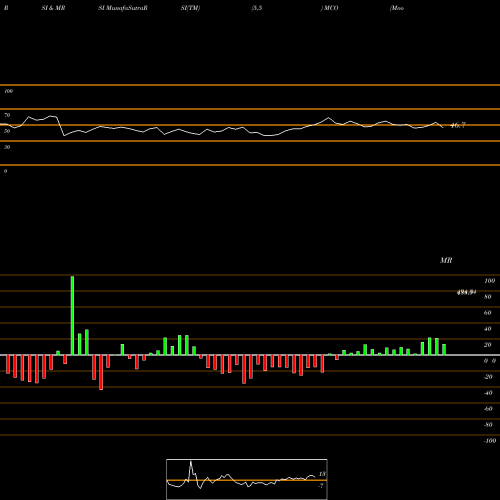The height and width of the screenshot is (500, 500).
Task: Click the 'SI MunafaSutraR' header text
Action: 123,8
